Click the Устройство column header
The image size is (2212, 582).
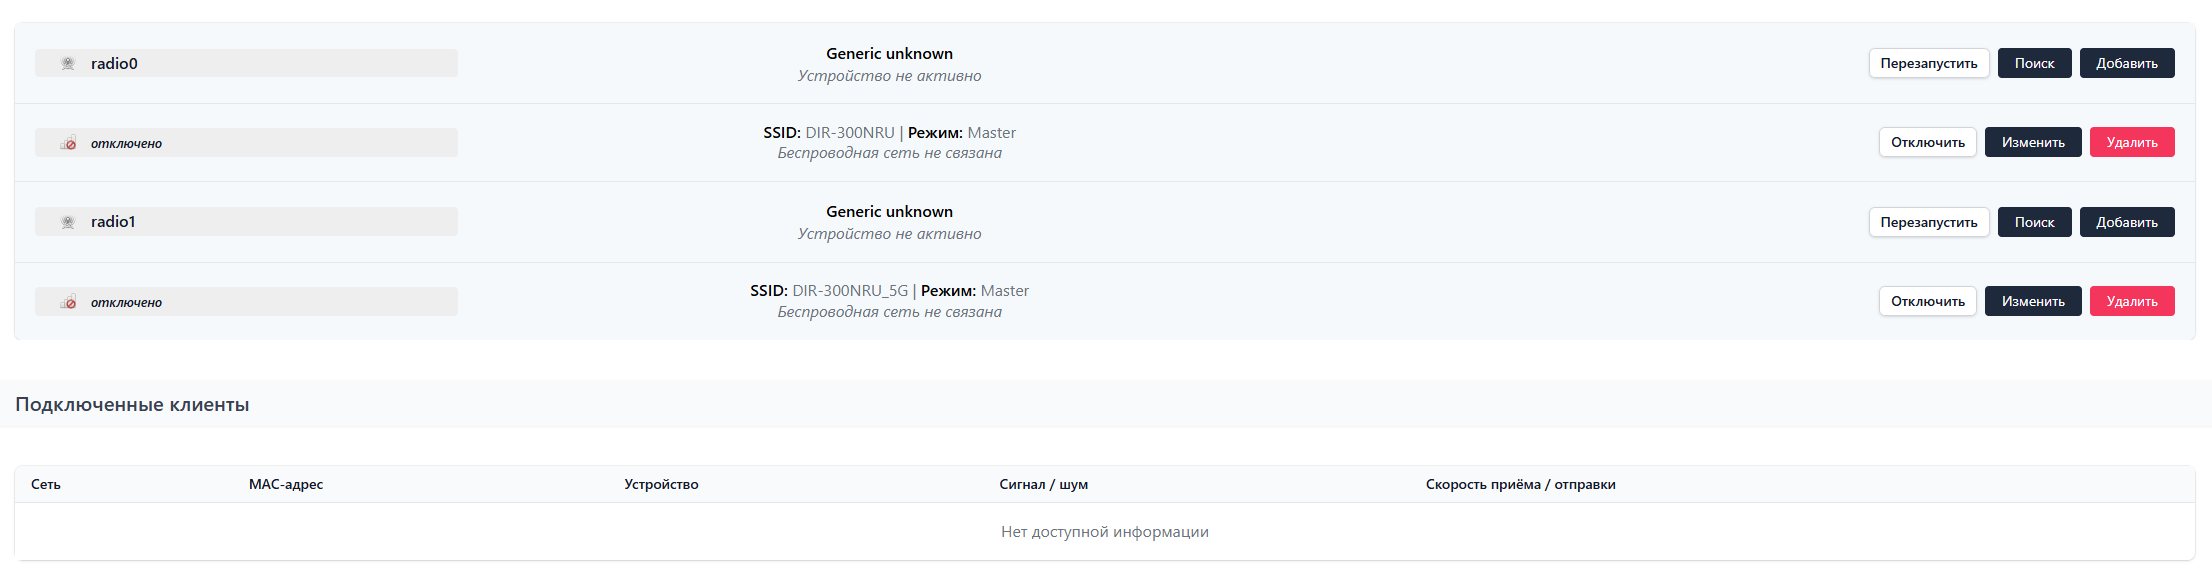pos(661,484)
